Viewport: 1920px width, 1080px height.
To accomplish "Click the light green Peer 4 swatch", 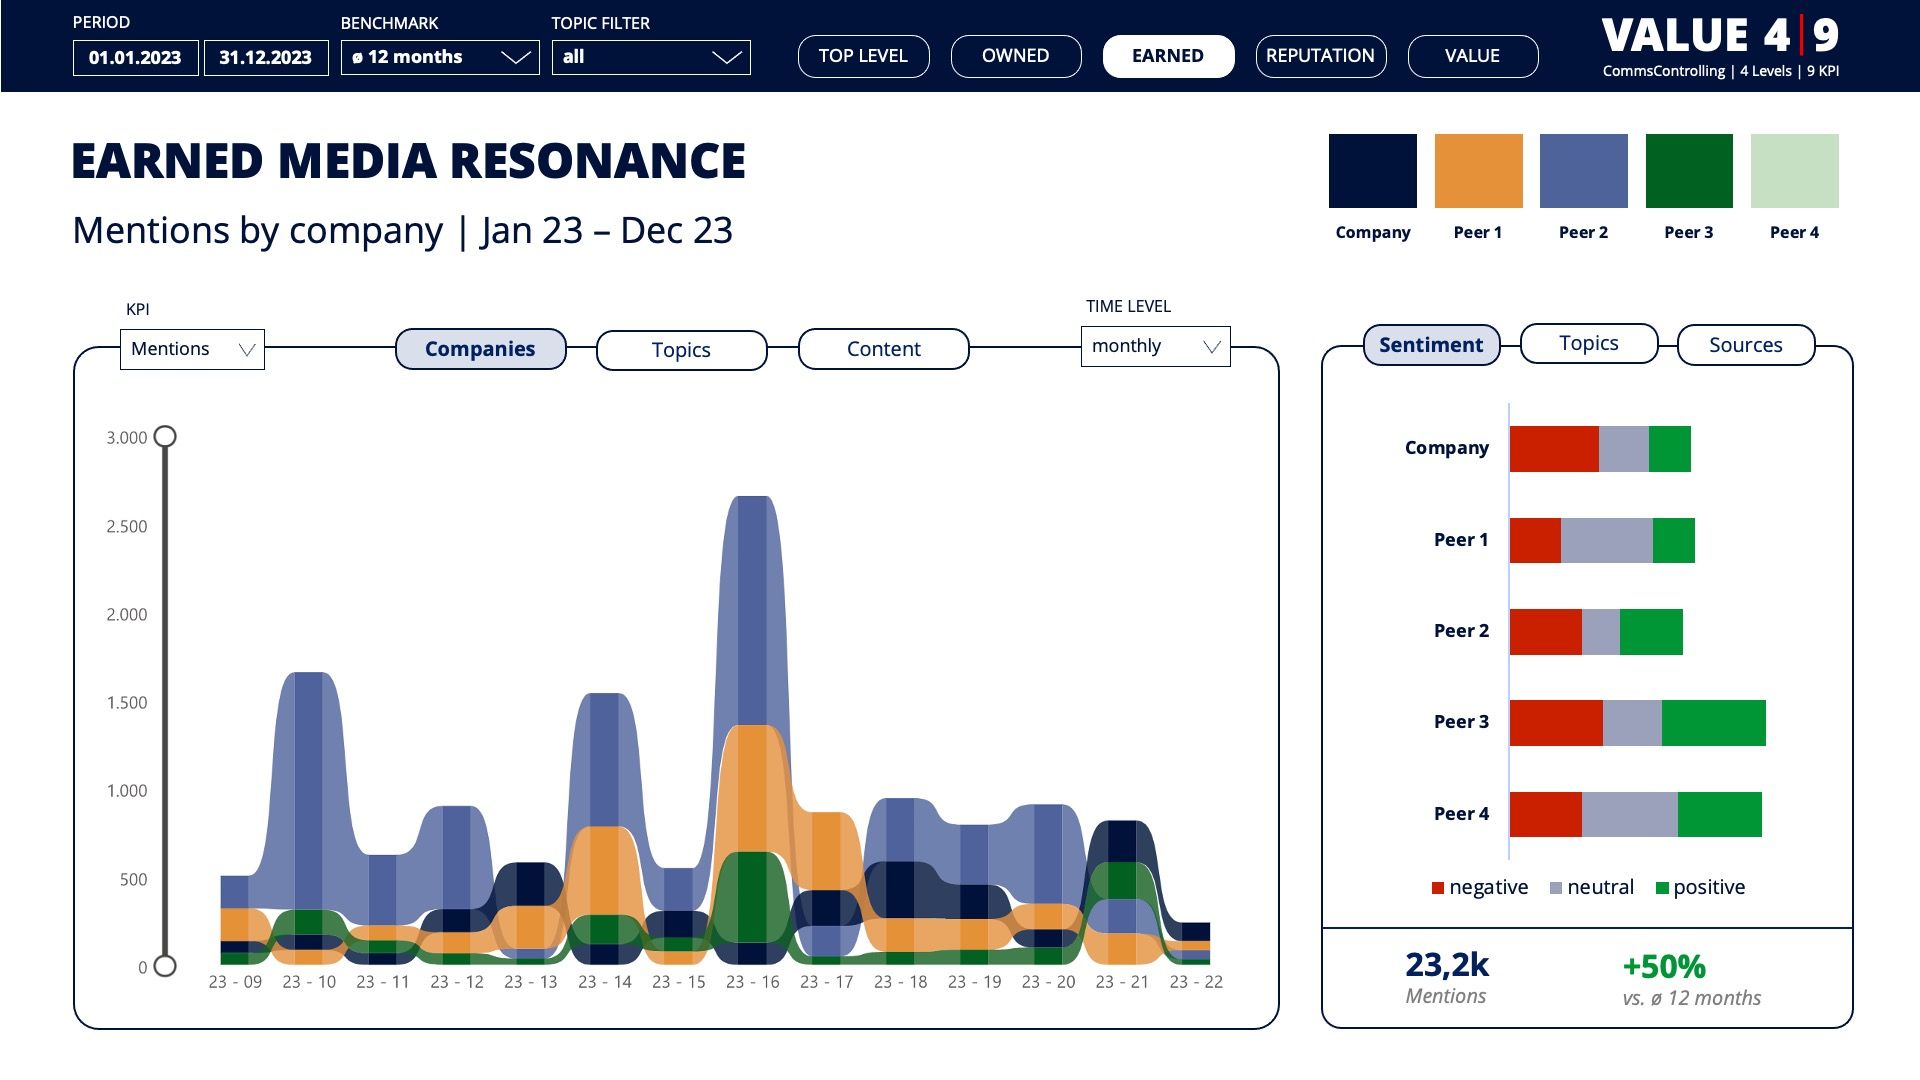I will (x=1794, y=171).
